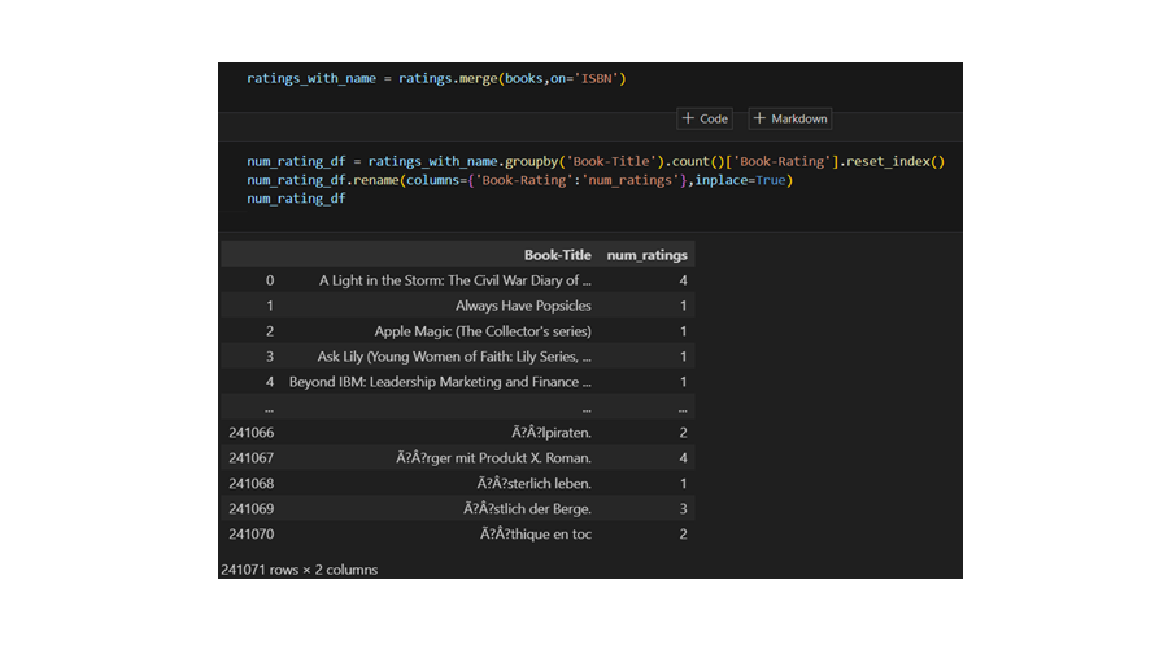1152x648 pixels.
Task: Click the 'stlich der Berge.' title cell
Action: pos(527,509)
